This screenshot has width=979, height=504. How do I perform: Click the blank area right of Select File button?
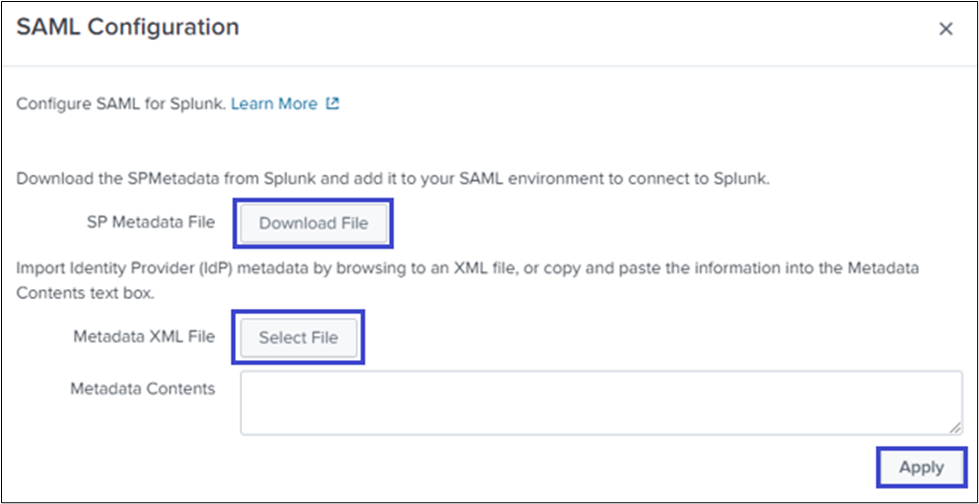(x=650, y=337)
